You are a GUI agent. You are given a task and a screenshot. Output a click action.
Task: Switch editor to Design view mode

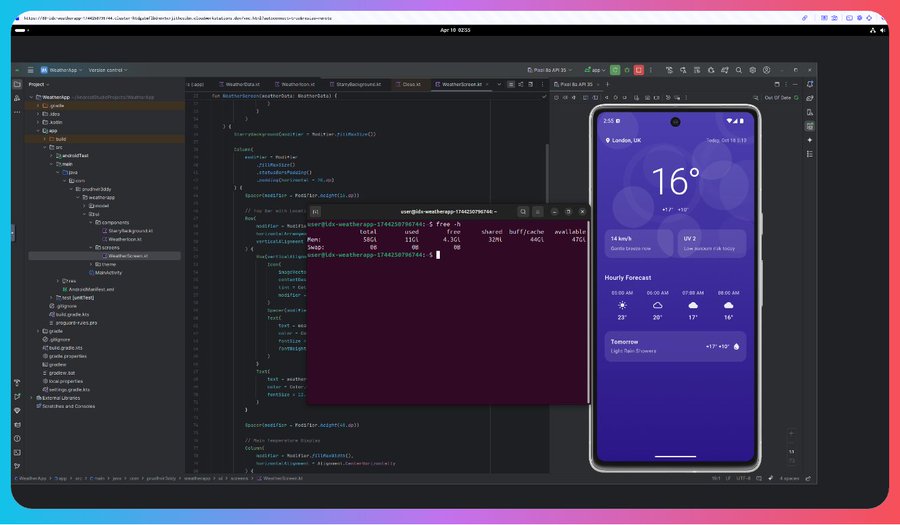pyautogui.click(x=530, y=84)
